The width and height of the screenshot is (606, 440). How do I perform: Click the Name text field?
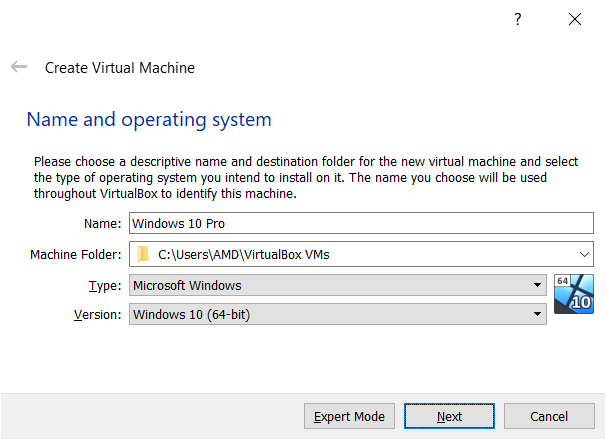360,224
